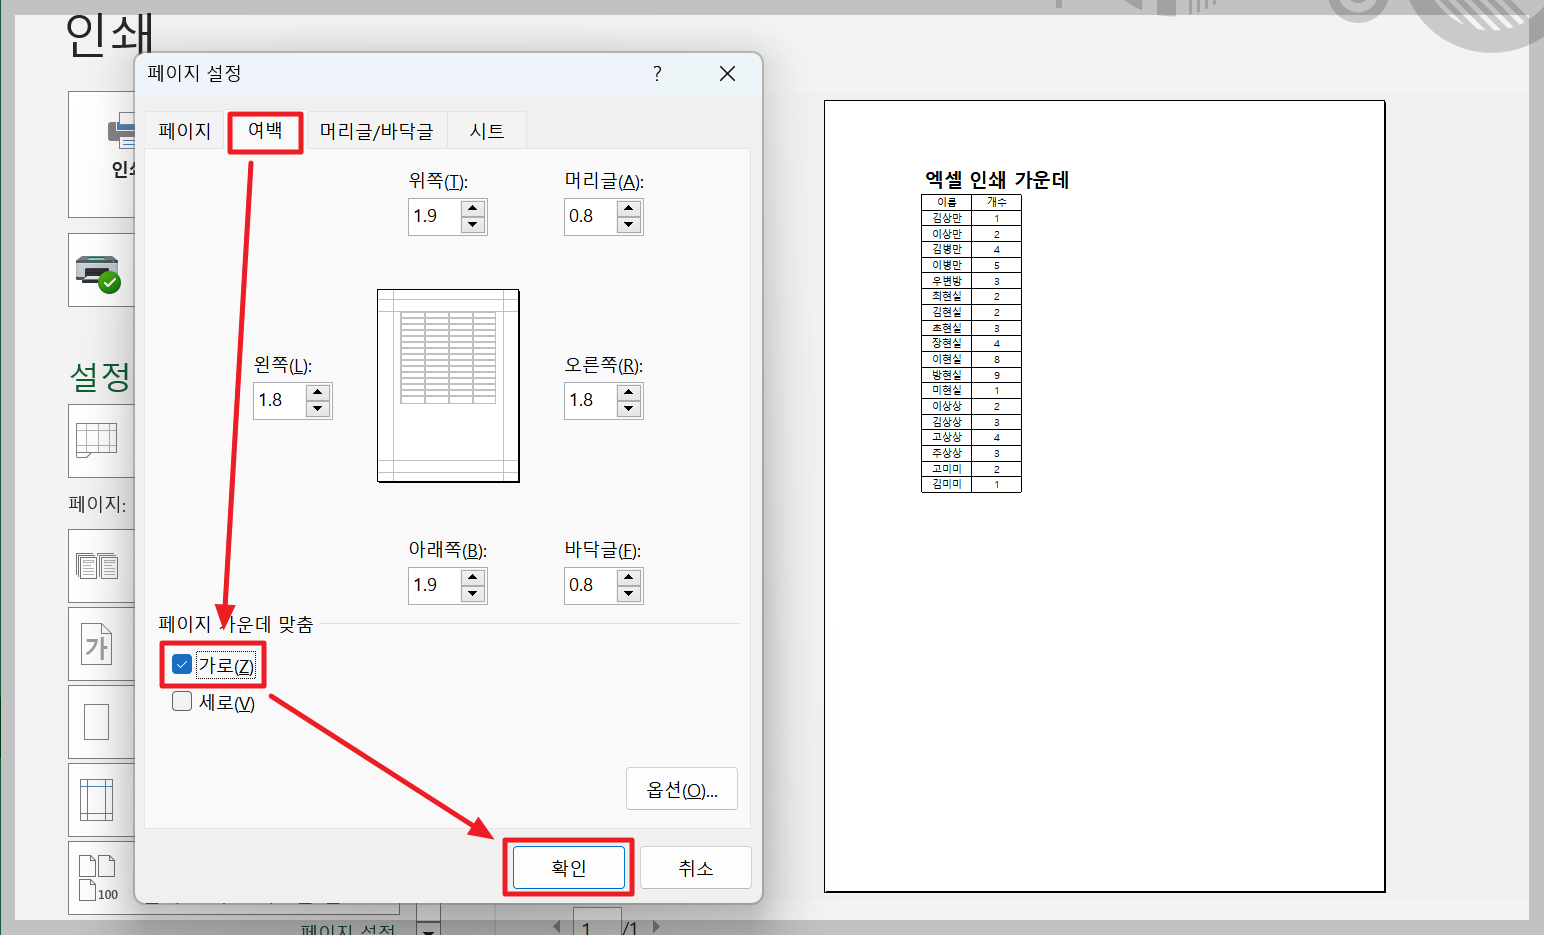
Task: Click the dialog help question mark
Action: pyautogui.click(x=657, y=73)
